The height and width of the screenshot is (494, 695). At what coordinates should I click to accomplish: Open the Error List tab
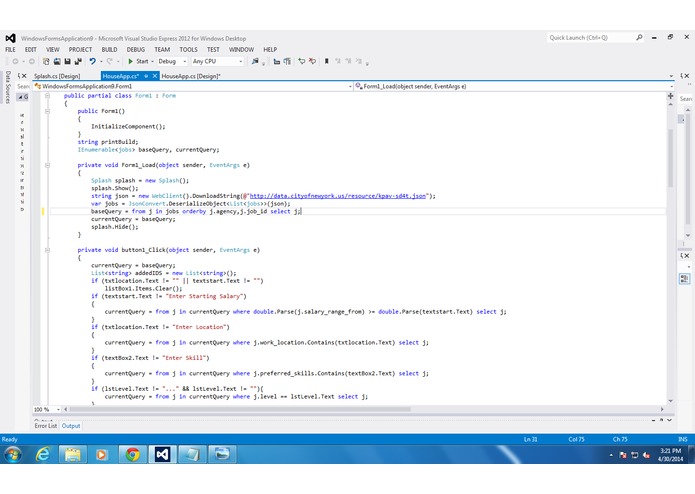coord(46,426)
